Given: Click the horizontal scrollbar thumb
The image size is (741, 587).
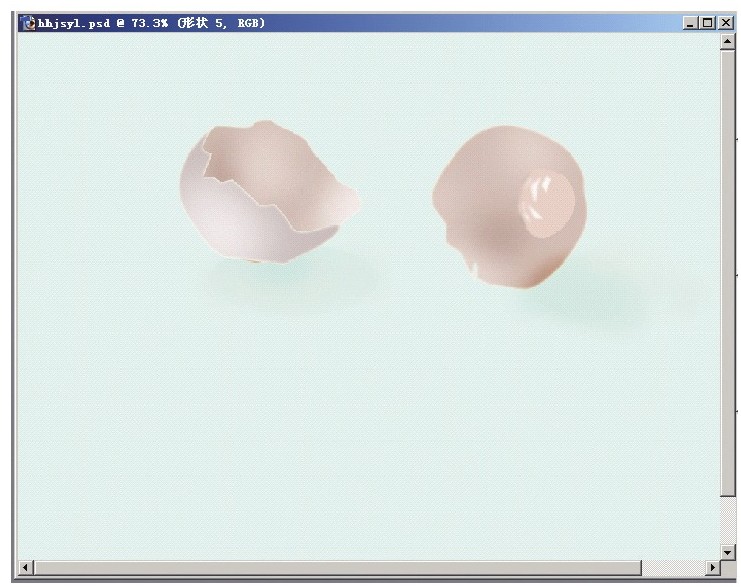Looking at the screenshot, I should [x=337, y=567].
